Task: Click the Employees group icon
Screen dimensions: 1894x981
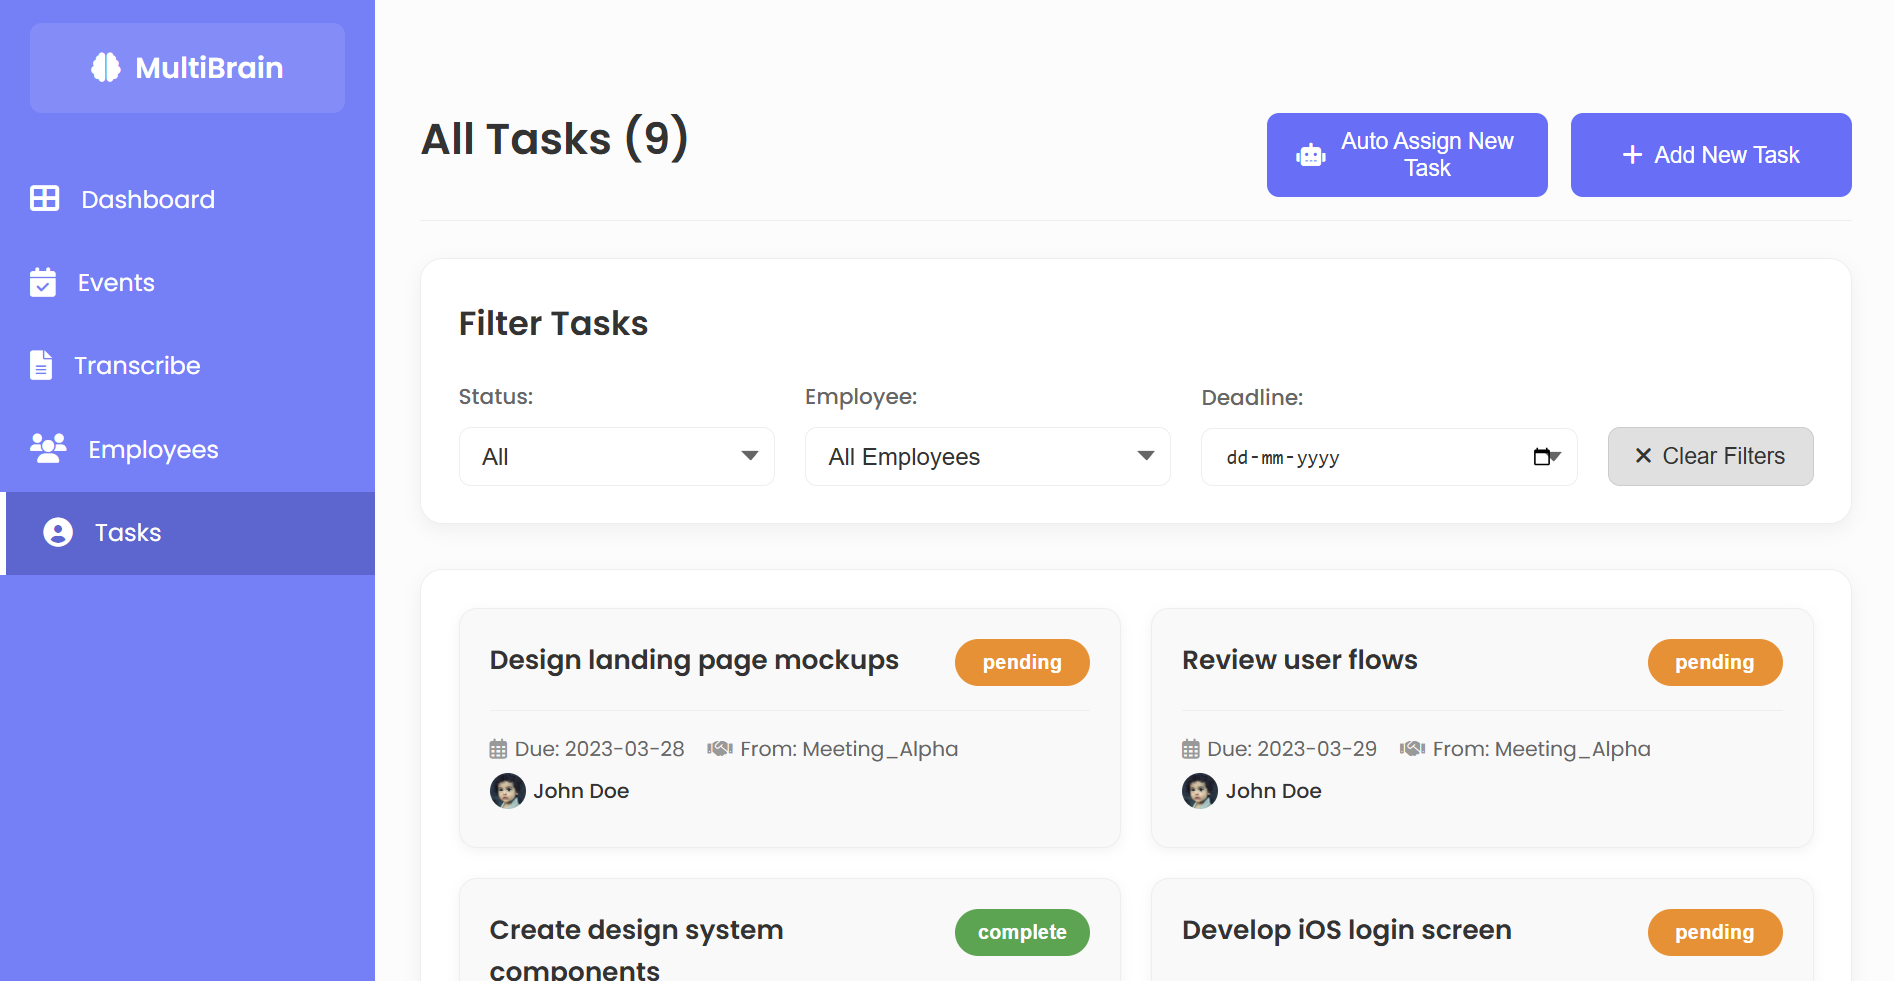Action: click(x=48, y=448)
